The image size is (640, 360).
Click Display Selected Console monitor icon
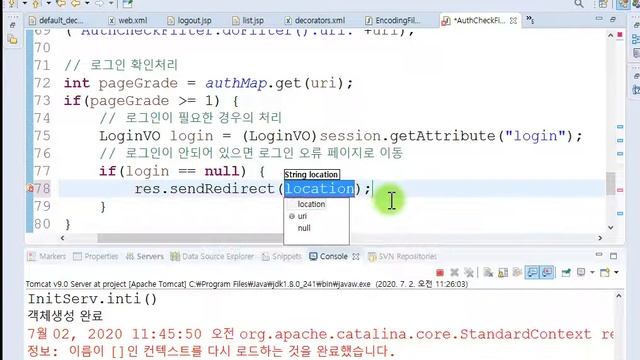(x=581, y=272)
